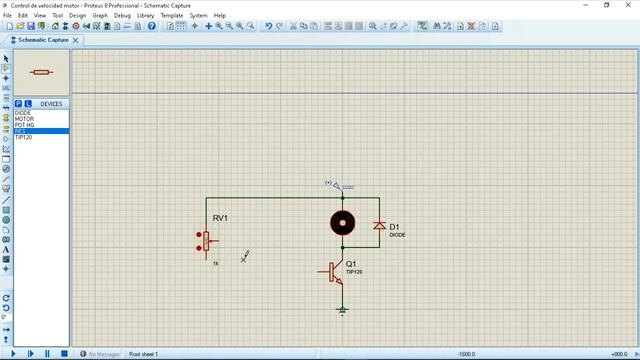The image size is (640, 360).
Task: Click the resistor preview thumbnail
Action: tap(41, 72)
